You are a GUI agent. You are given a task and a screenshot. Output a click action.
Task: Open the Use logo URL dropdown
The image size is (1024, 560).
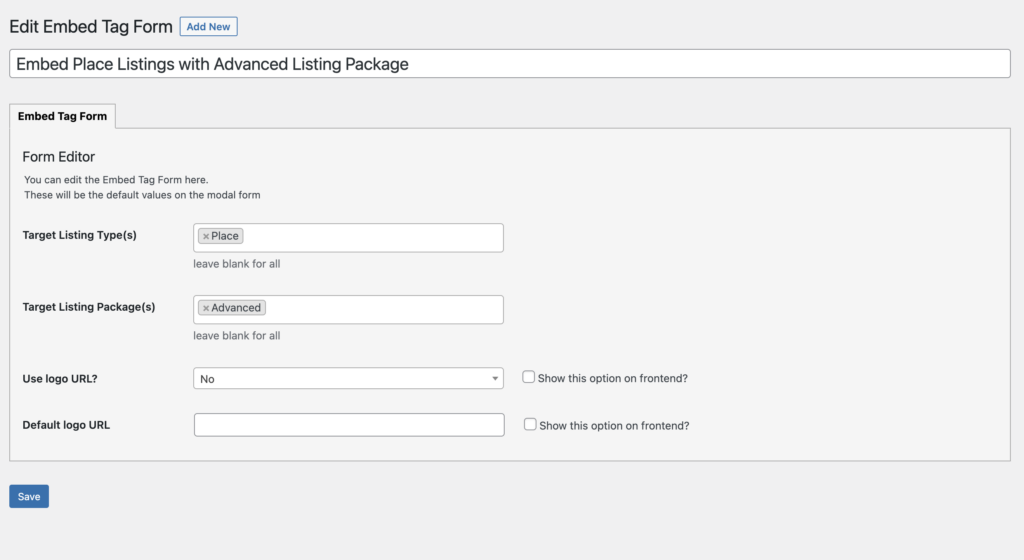pyautogui.click(x=348, y=379)
